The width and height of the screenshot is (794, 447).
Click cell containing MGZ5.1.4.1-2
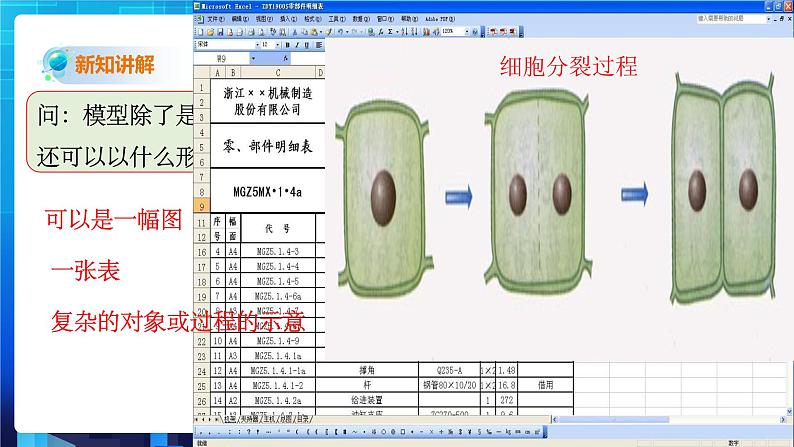tap(278, 386)
